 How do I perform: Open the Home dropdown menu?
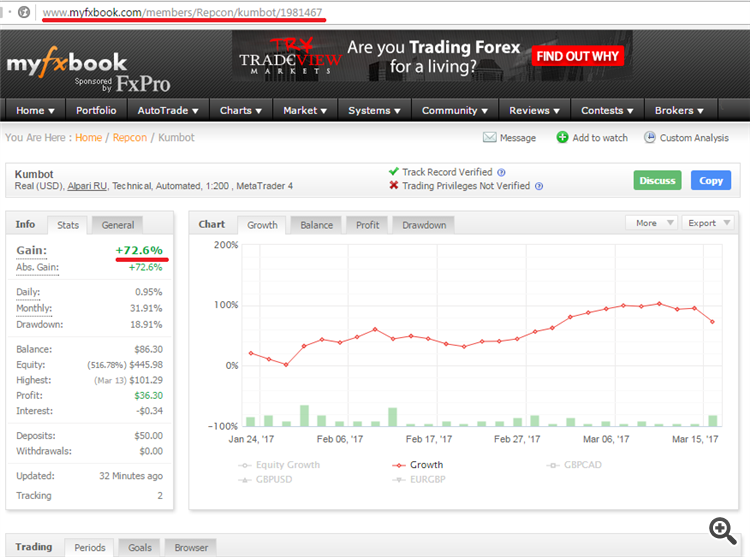click(35, 110)
